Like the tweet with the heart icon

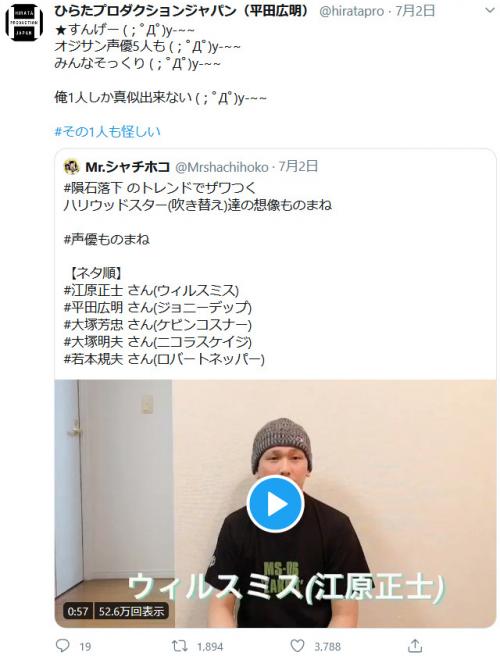point(297,646)
